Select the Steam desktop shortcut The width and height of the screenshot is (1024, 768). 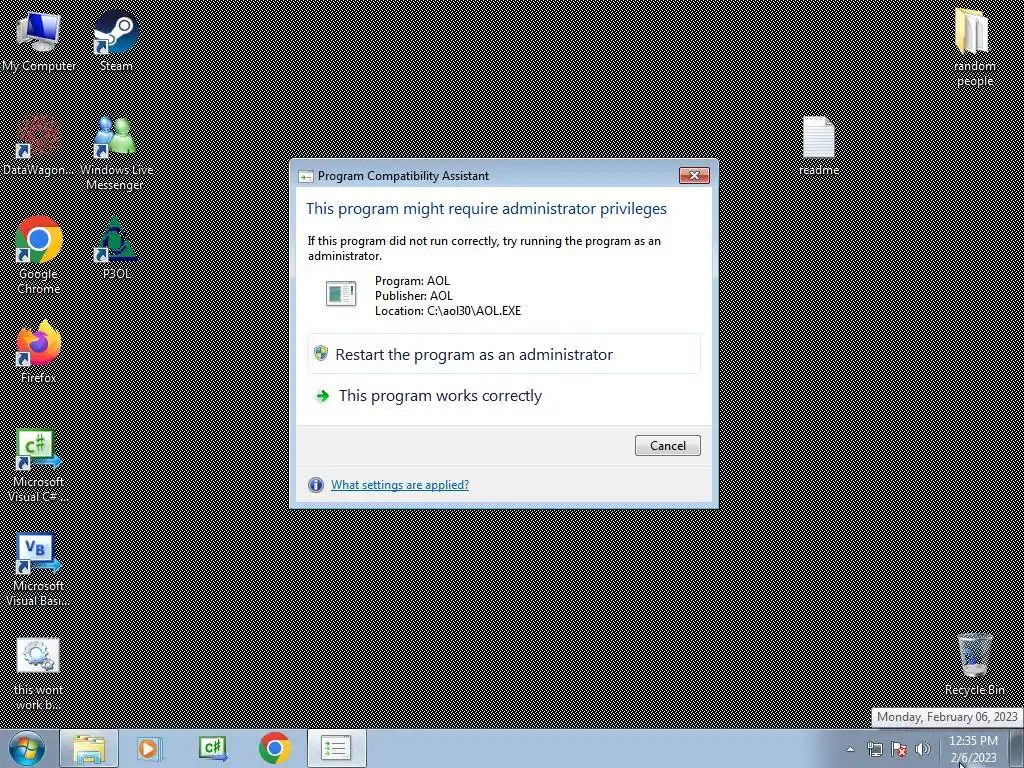pos(116,40)
